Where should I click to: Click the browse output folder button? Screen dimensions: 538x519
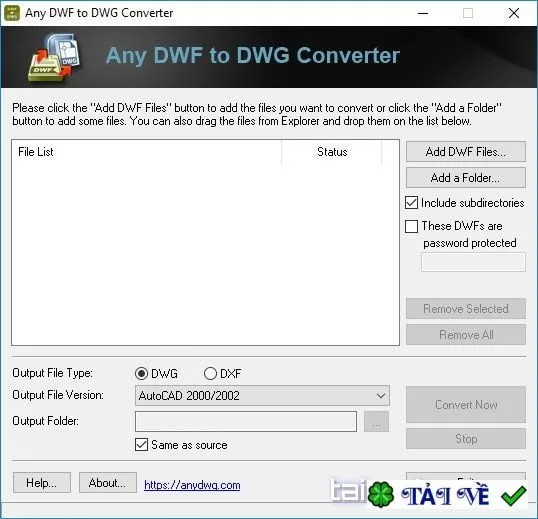pos(376,422)
